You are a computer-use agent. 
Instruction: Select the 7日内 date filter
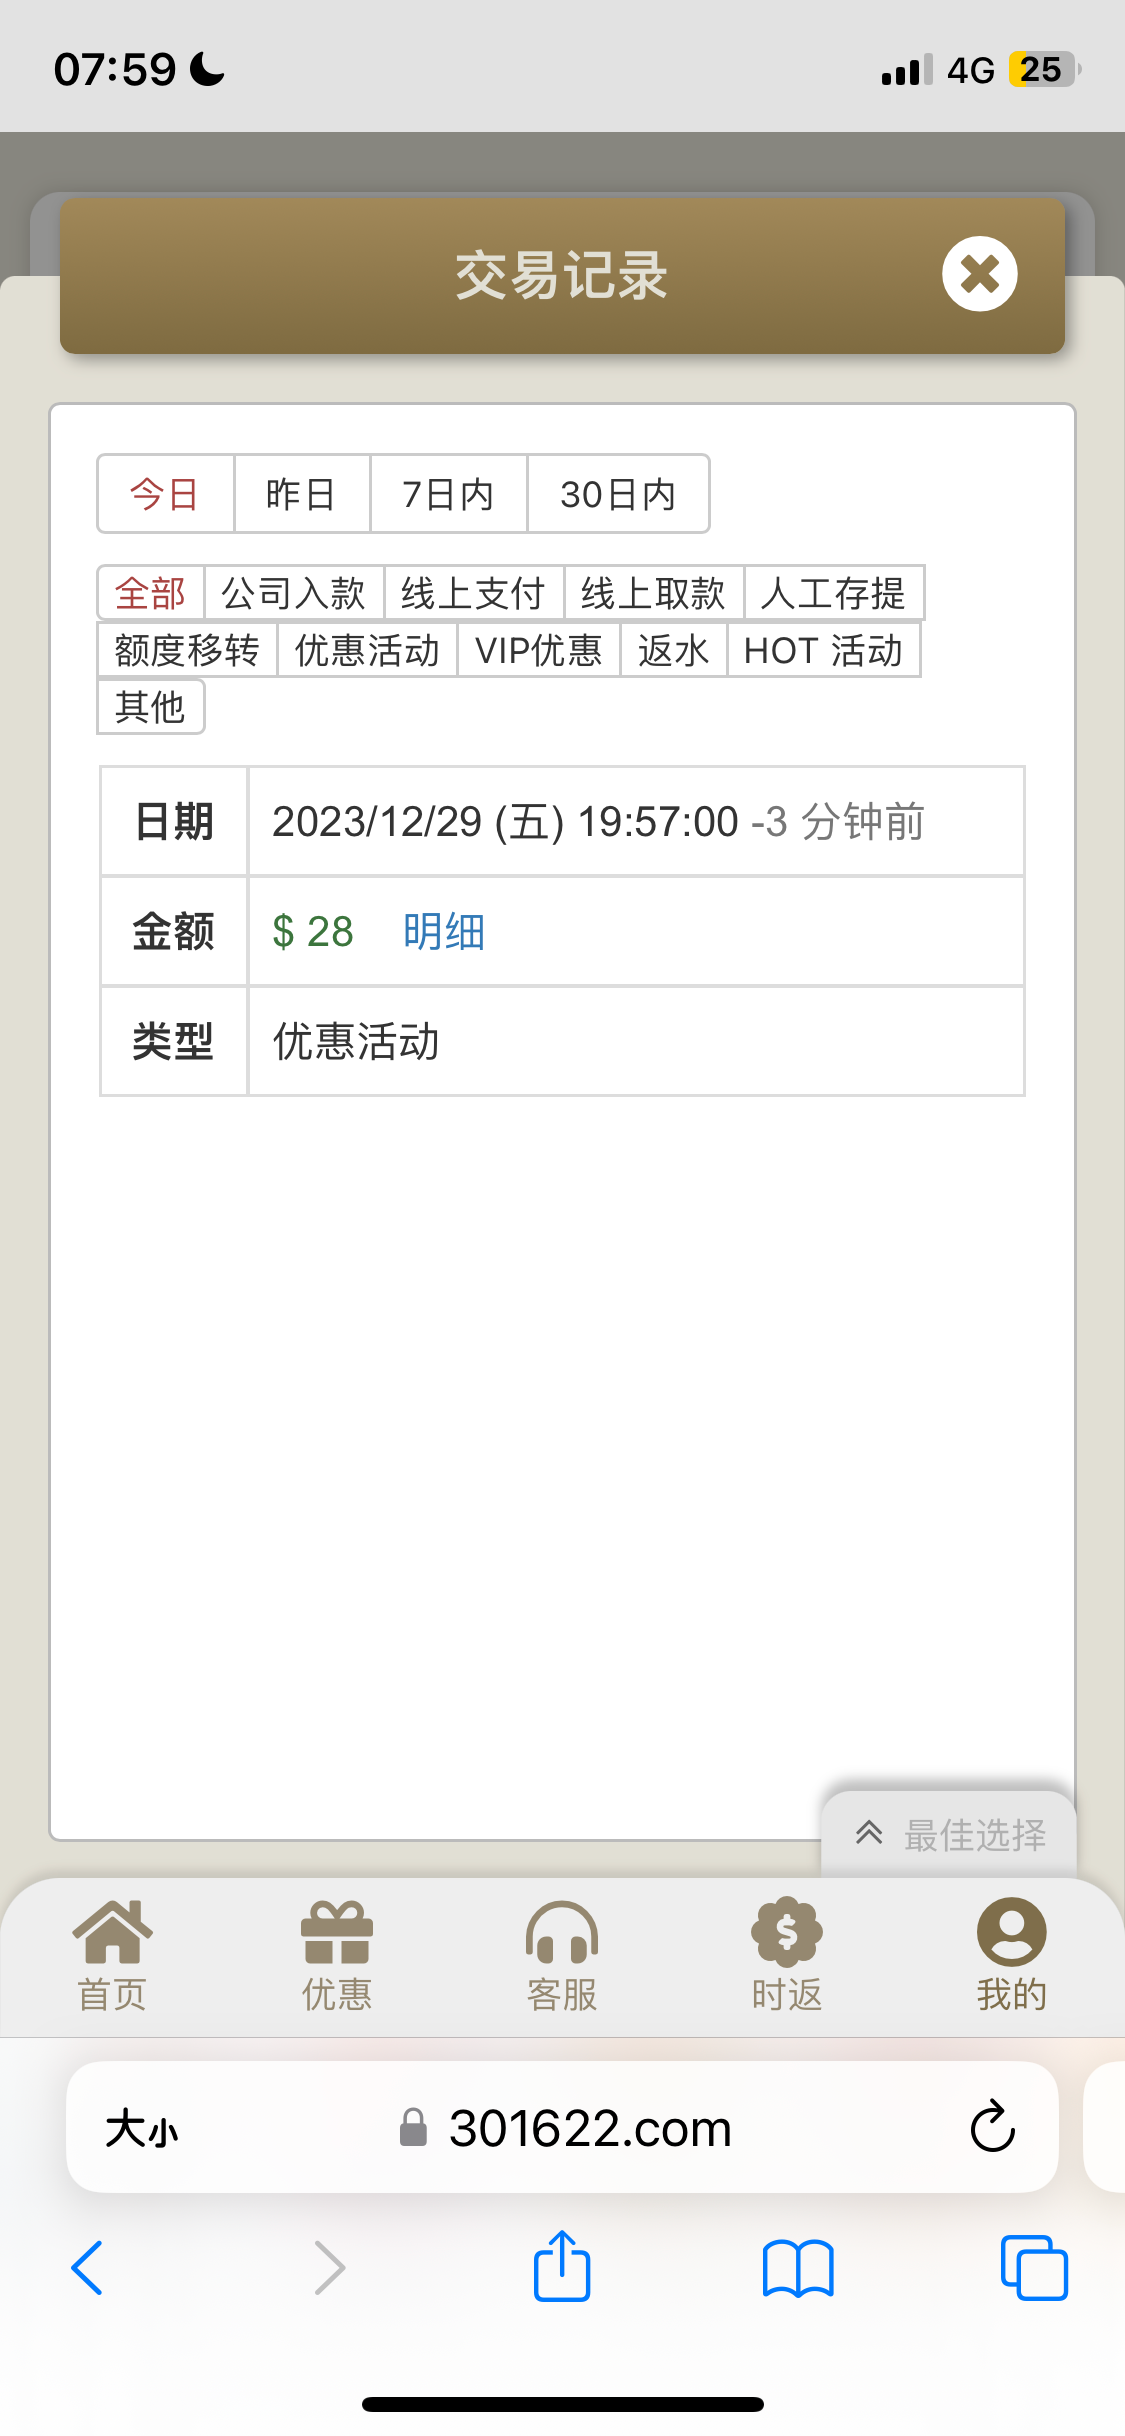click(x=448, y=494)
